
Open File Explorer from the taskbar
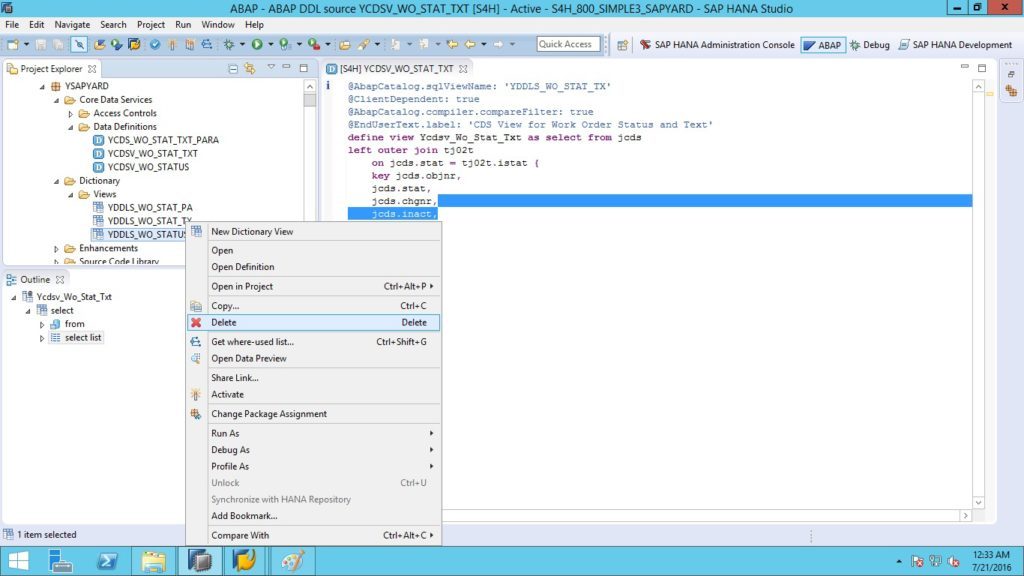point(153,561)
